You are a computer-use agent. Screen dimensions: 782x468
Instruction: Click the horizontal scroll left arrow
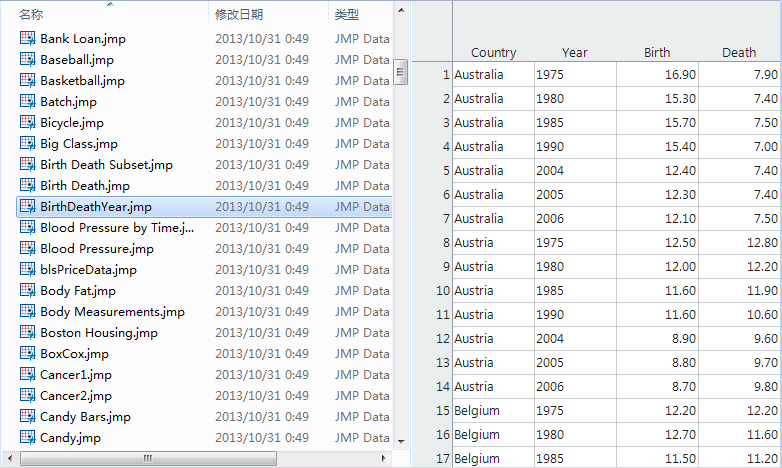click(9, 458)
